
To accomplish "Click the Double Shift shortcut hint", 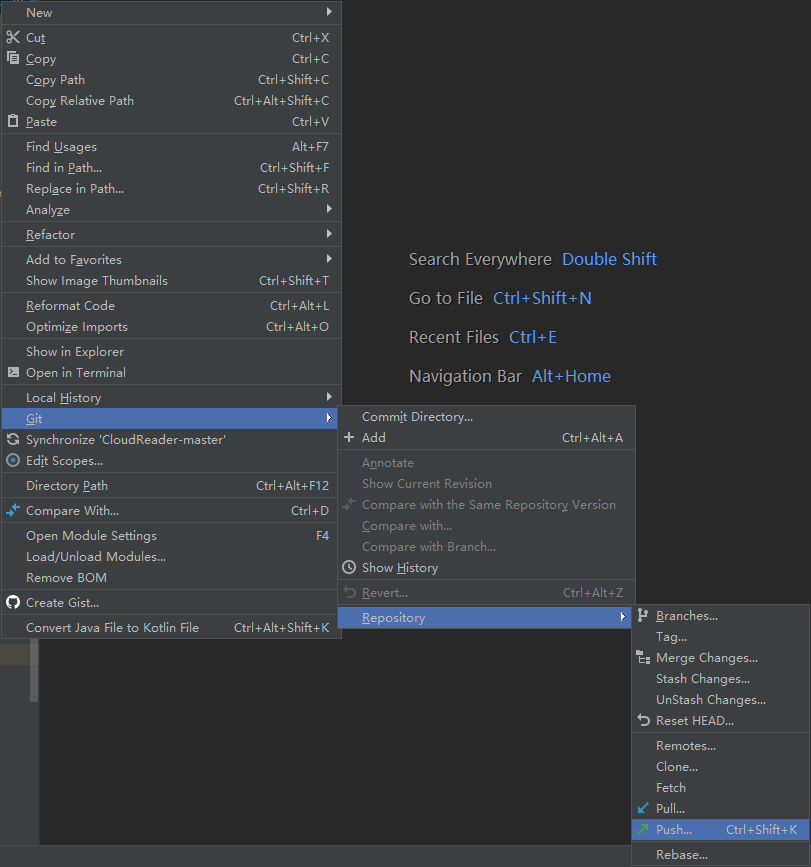I will point(609,259).
